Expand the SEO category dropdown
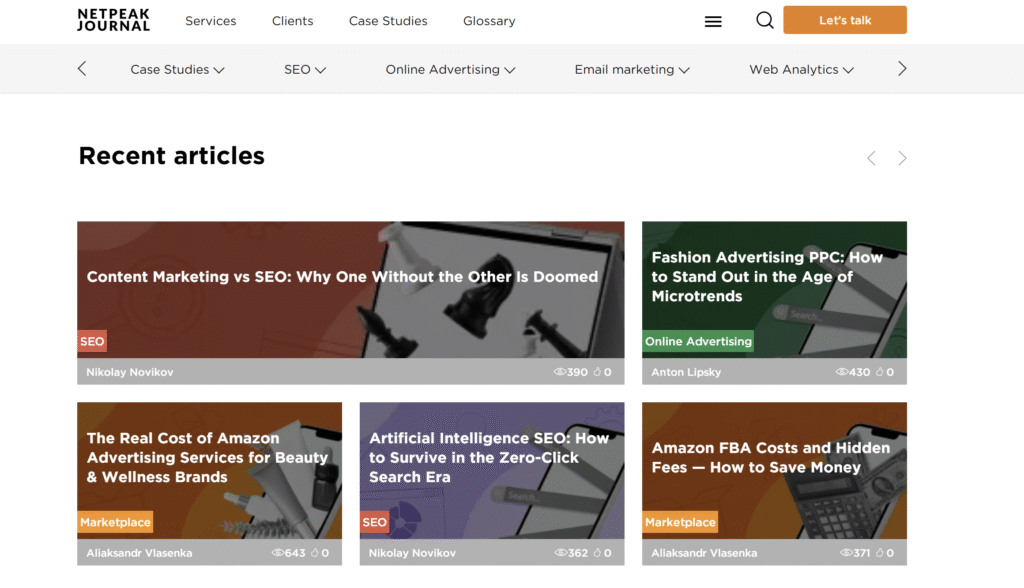 [305, 69]
